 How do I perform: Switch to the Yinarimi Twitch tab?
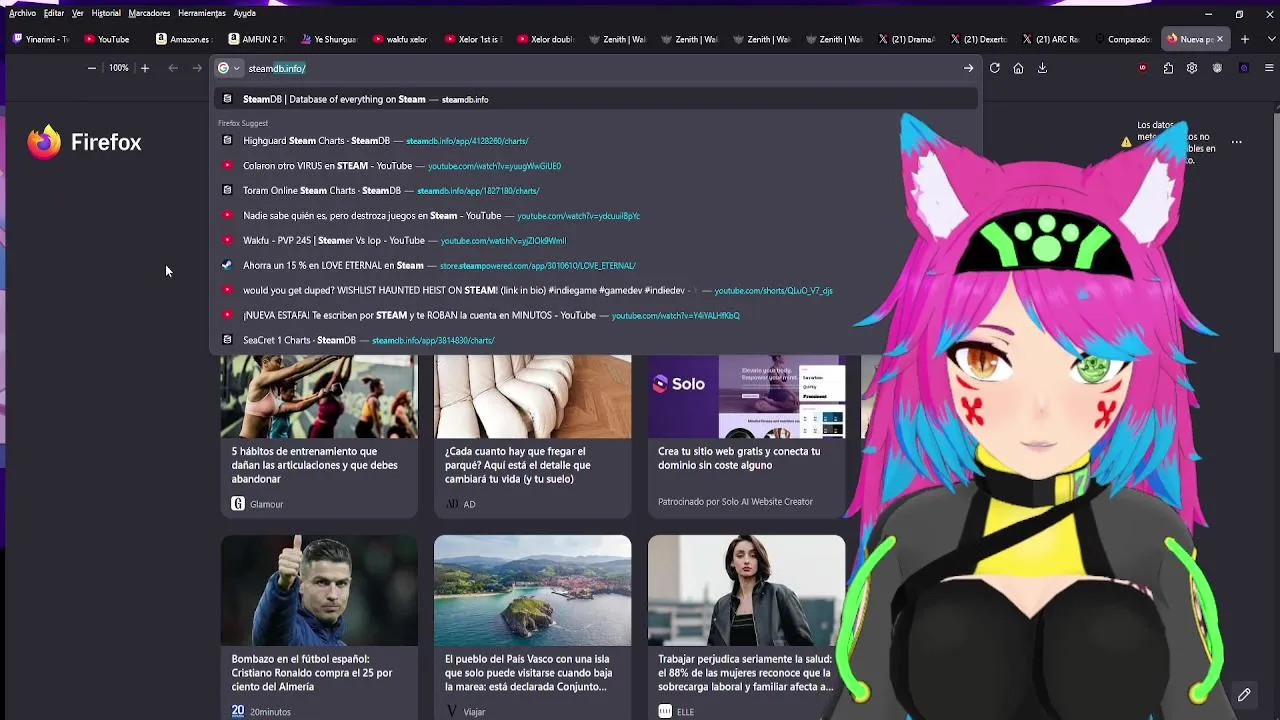[40, 39]
